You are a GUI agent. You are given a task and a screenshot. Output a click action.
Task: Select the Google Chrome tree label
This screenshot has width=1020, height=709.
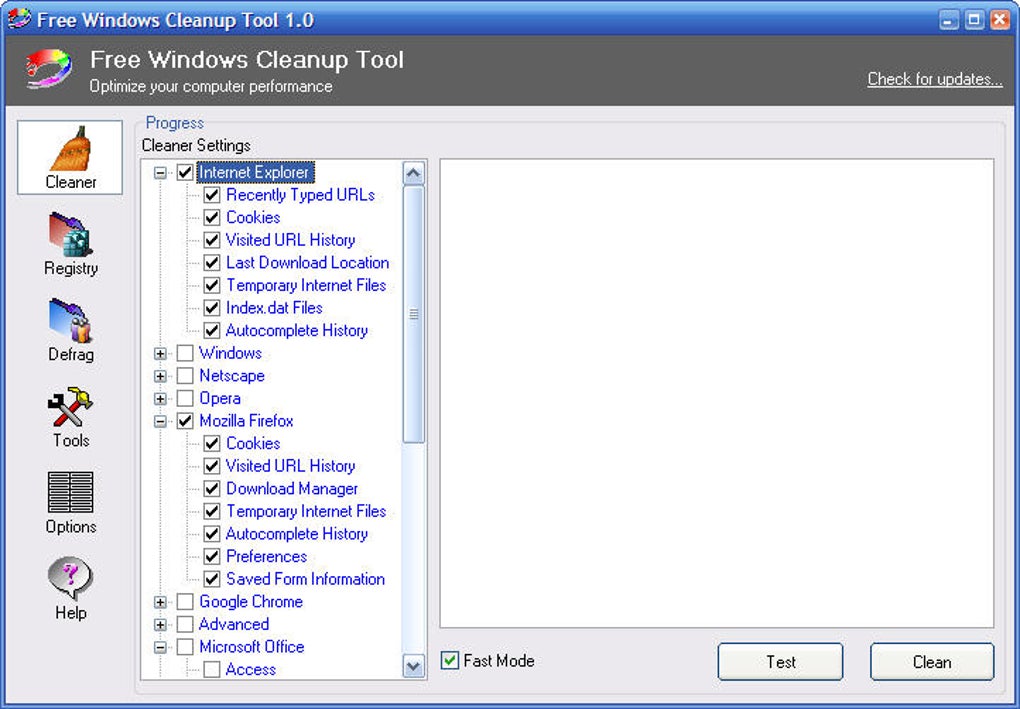click(x=250, y=602)
